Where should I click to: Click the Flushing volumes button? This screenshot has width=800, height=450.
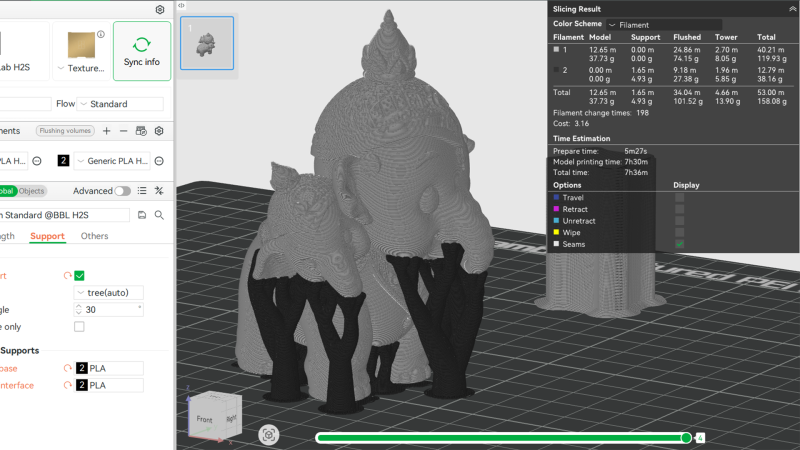65,131
